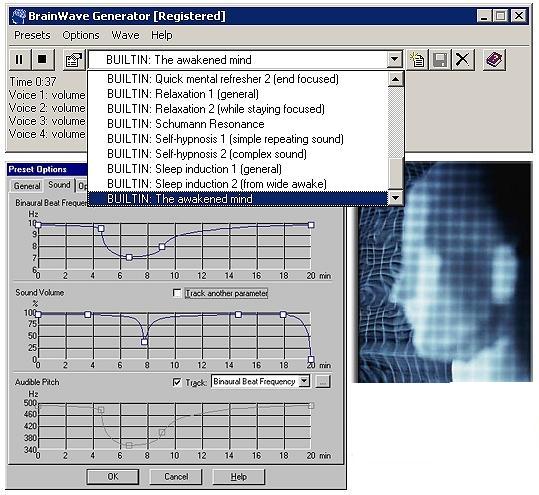The height and width of the screenshot is (495, 539).
Task: Click the BrainWave Generator title bar app icon
Action: click(19, 16)
